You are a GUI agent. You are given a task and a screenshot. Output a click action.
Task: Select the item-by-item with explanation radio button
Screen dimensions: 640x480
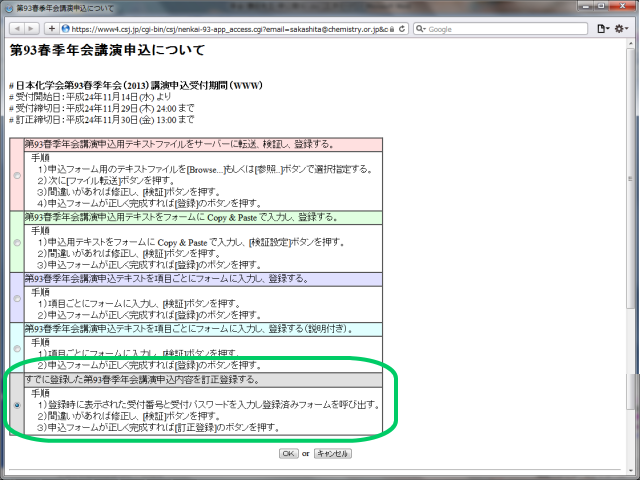pyautogui.click(x=17, y=347)
